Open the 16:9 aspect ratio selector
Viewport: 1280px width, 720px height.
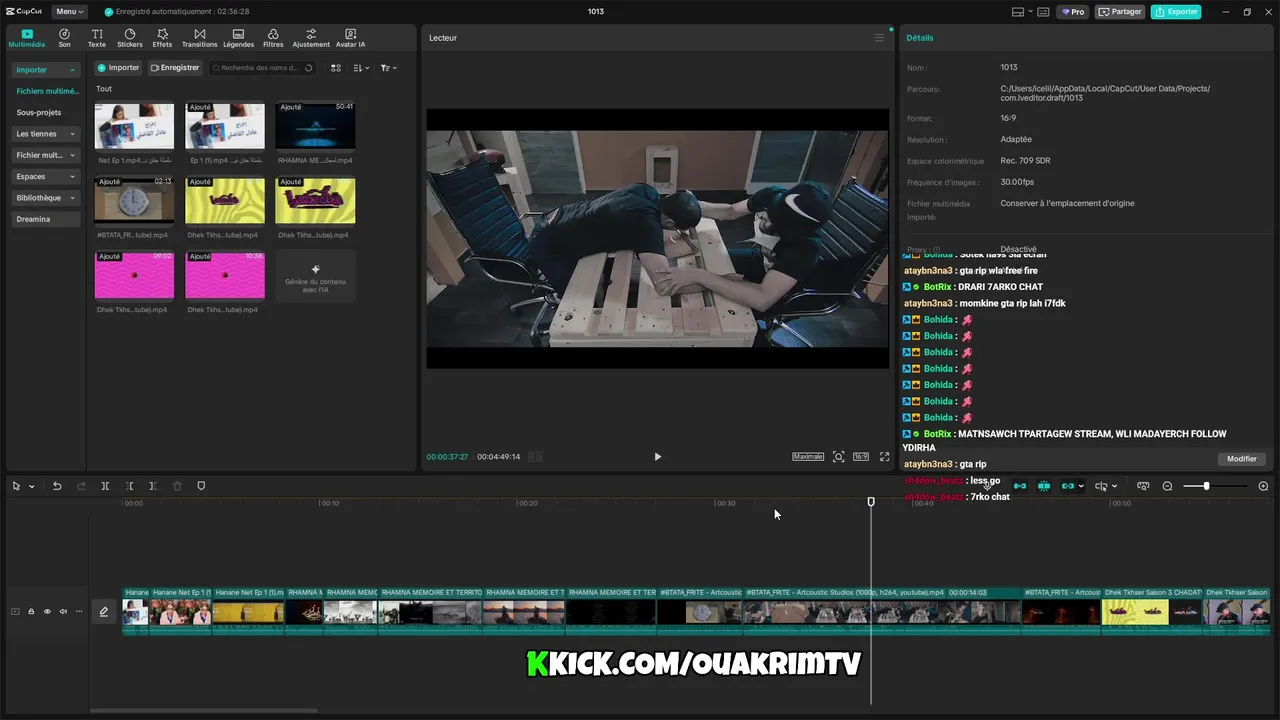(861, 456)
